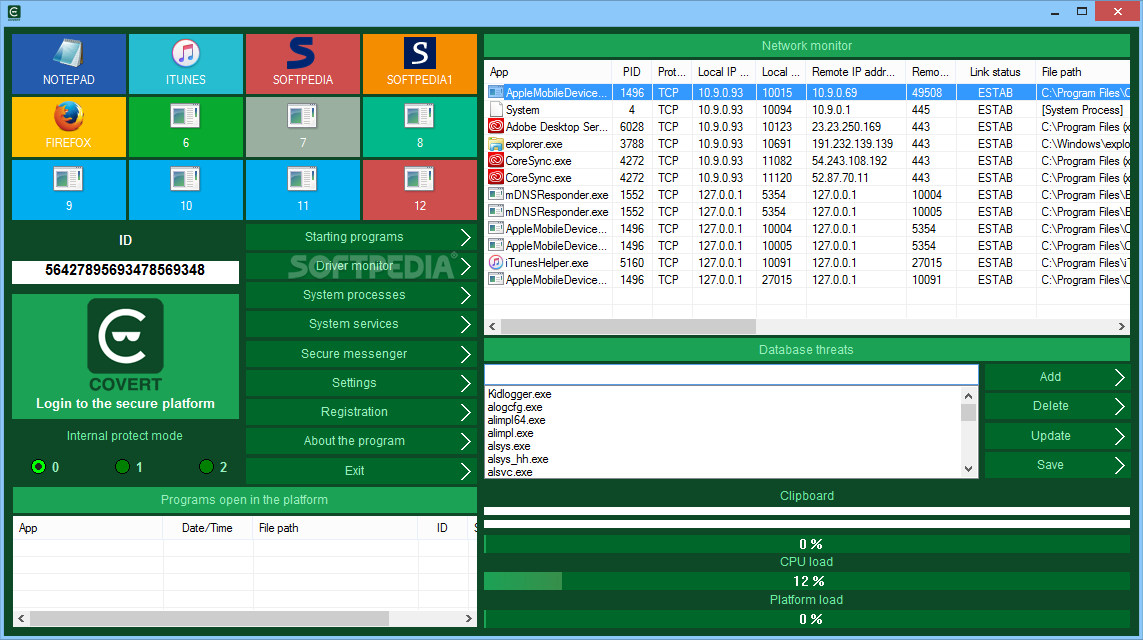Viewport: 1143px width, 640px height.
Task: Open Driver monitor
Action: click(361, 266)
